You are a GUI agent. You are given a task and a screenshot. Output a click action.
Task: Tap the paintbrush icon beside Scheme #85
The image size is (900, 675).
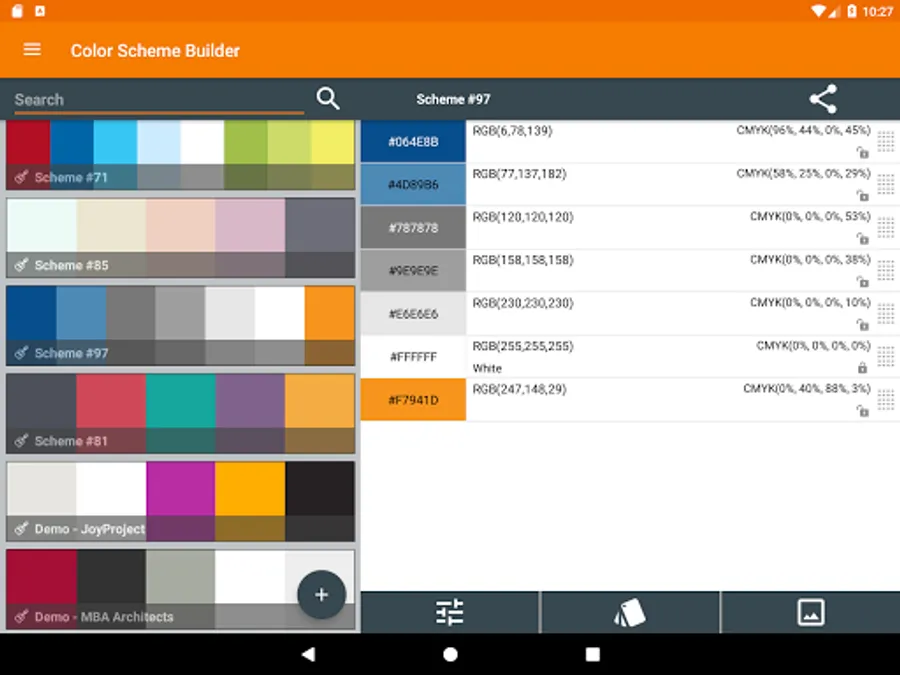point(19,265)
